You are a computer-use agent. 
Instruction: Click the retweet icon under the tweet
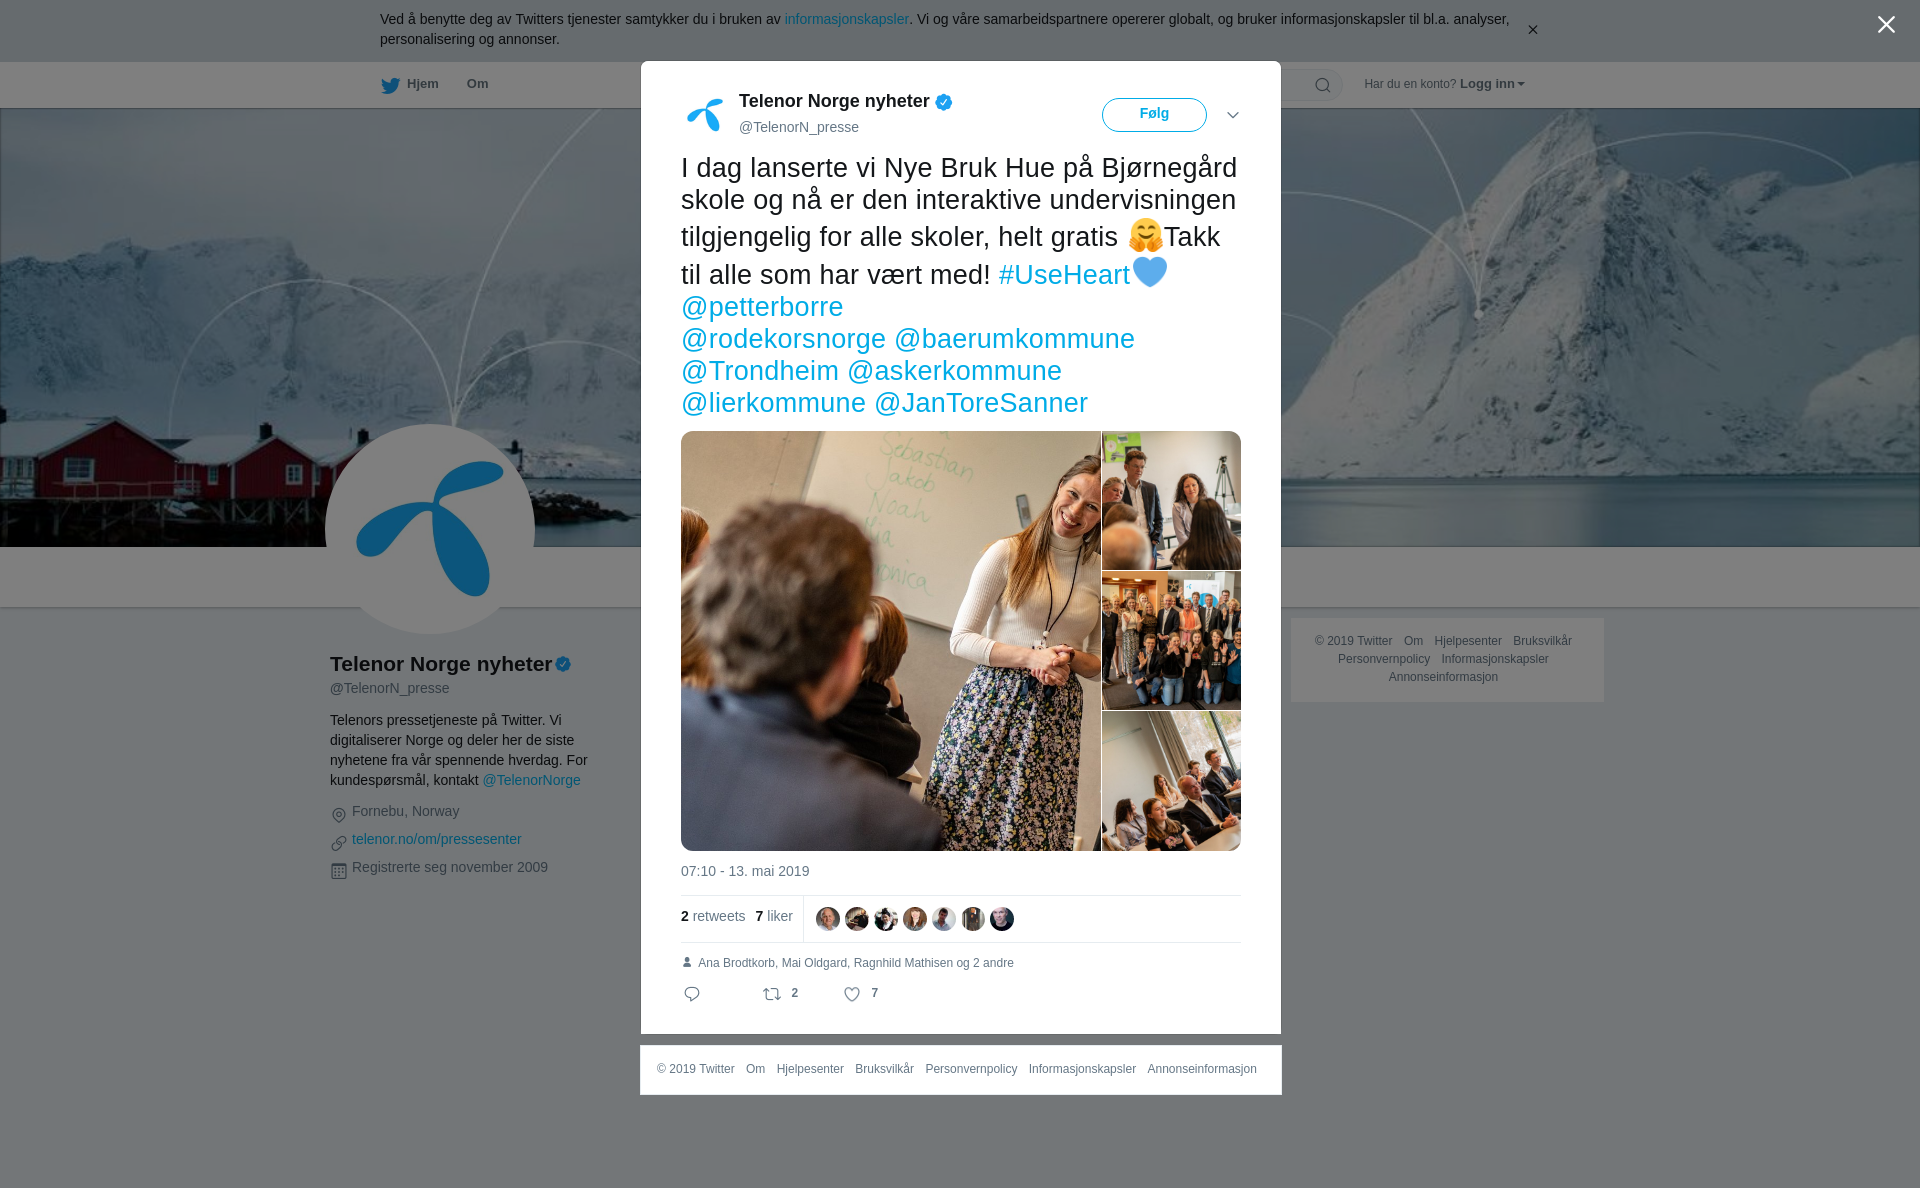click(x=772, y=994)
